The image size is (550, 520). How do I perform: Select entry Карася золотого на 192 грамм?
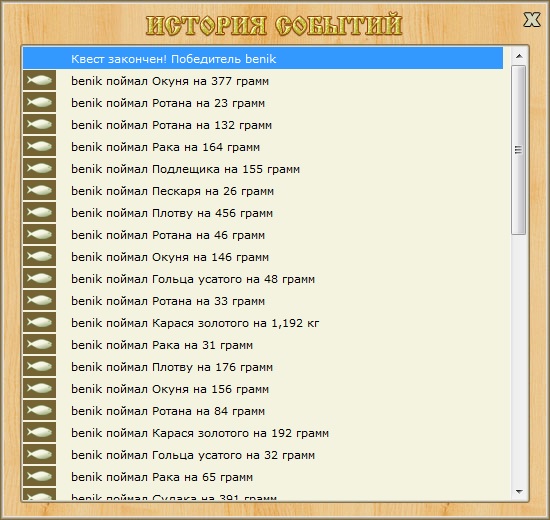263,433
